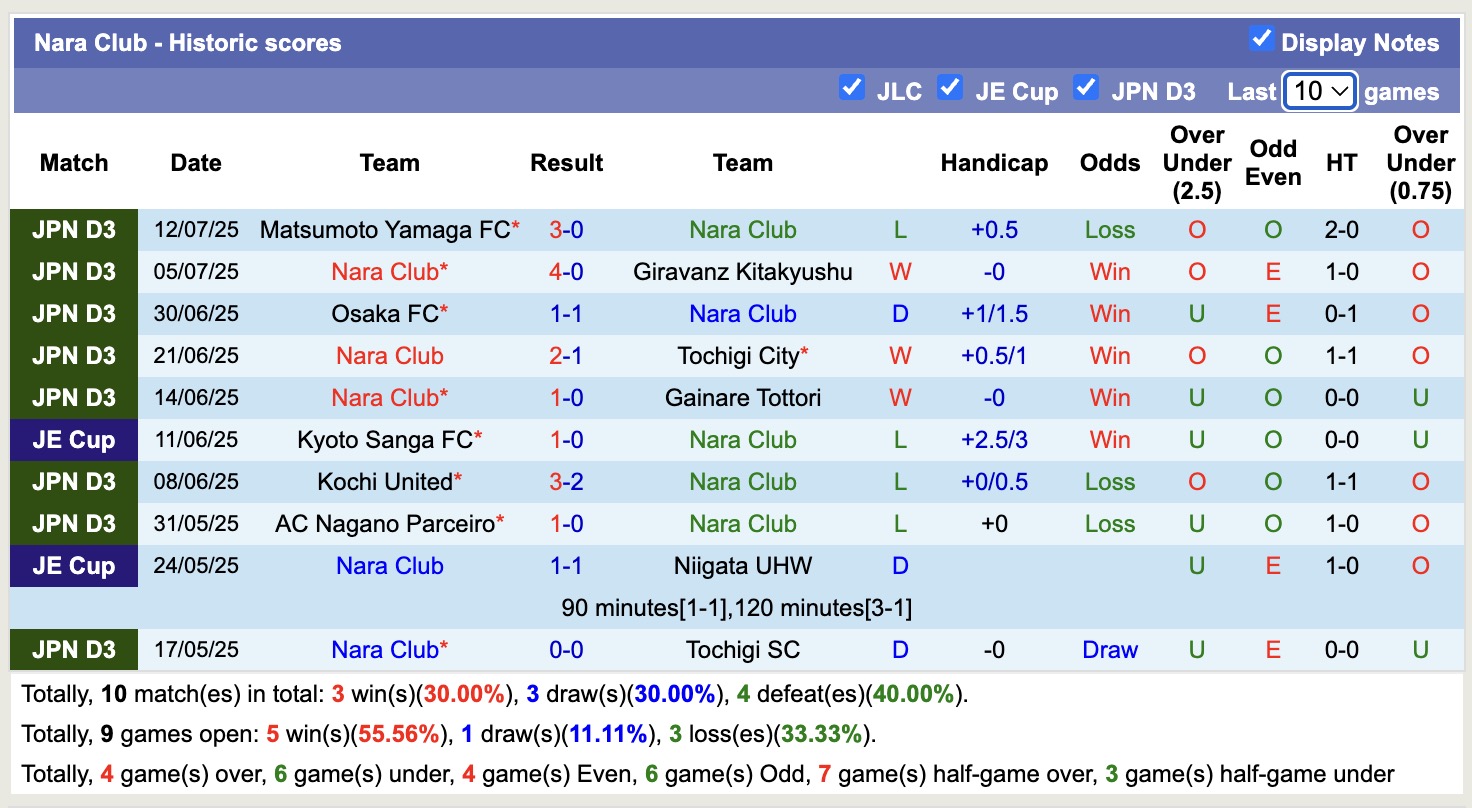1472x808 pixels.
Task: Click the Niigata UHW team name
Action: (x=743, y=566)
